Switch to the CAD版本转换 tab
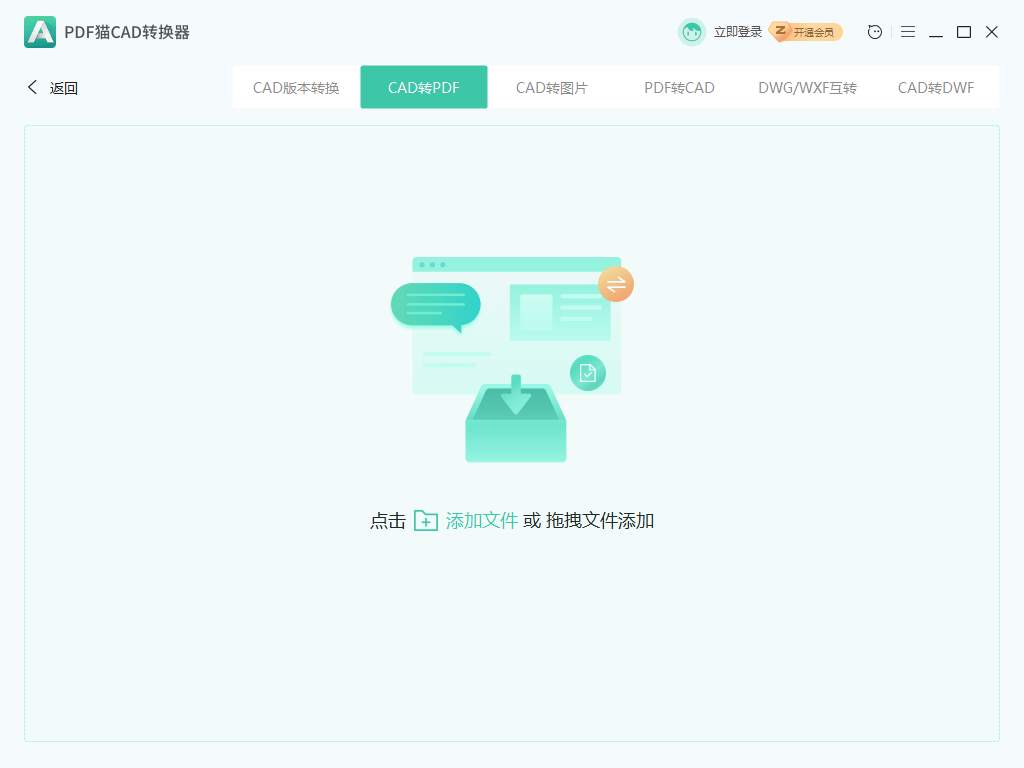This screenshot has width=1024, height=768. [296, 88]
